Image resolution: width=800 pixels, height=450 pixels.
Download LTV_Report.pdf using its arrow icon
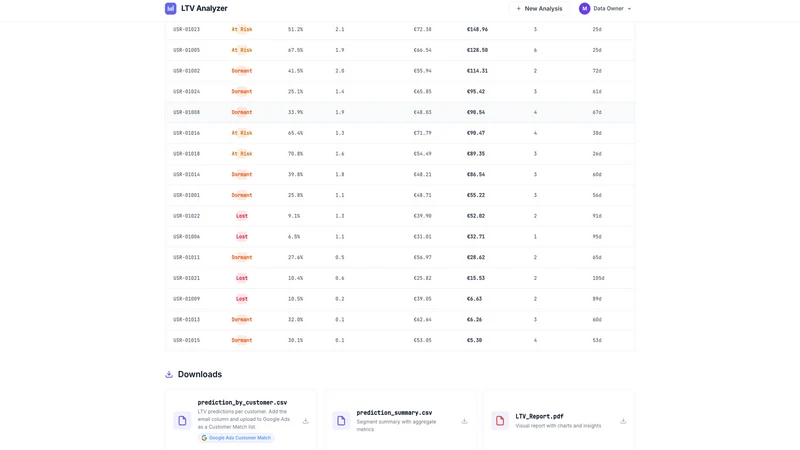pyautogui.click(x=623, y=421)
